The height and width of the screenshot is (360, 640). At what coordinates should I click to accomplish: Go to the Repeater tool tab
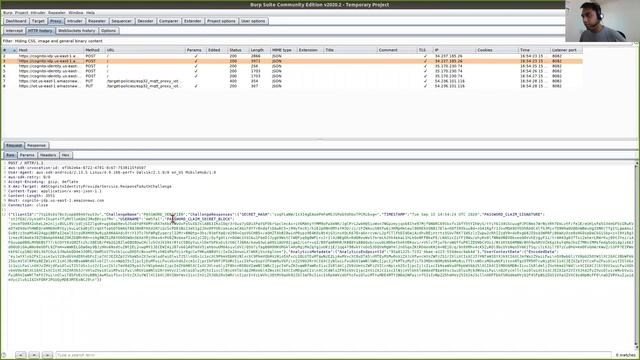click(x=97, y=21)
